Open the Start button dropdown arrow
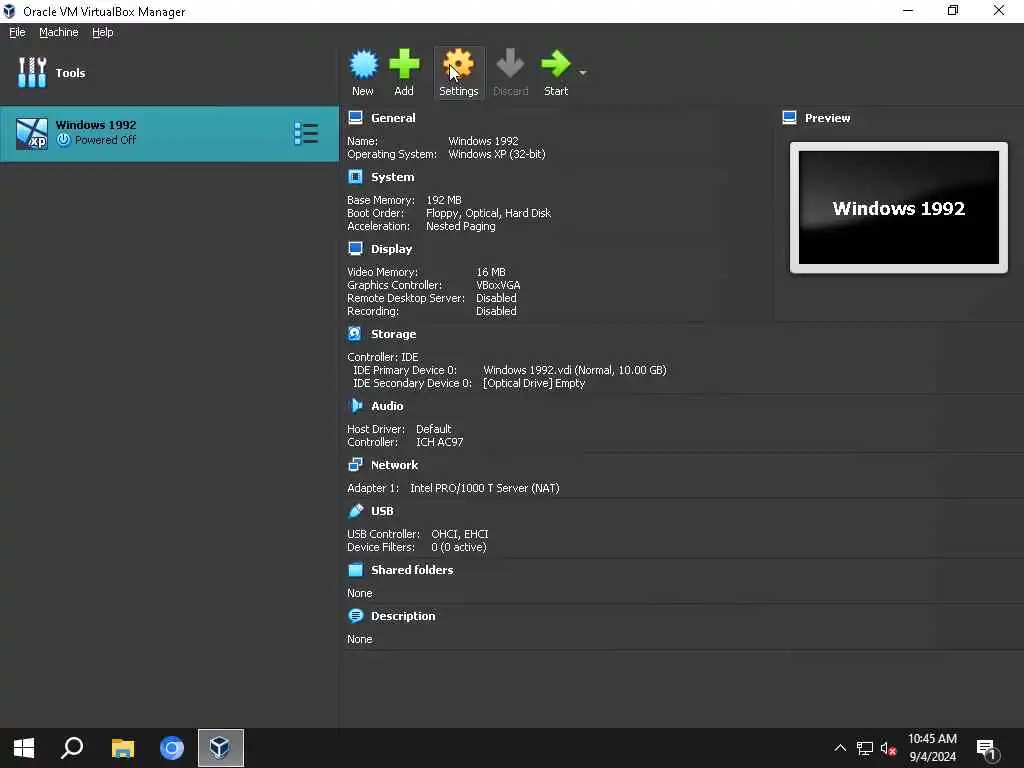1024x768 pixels. 583,72
